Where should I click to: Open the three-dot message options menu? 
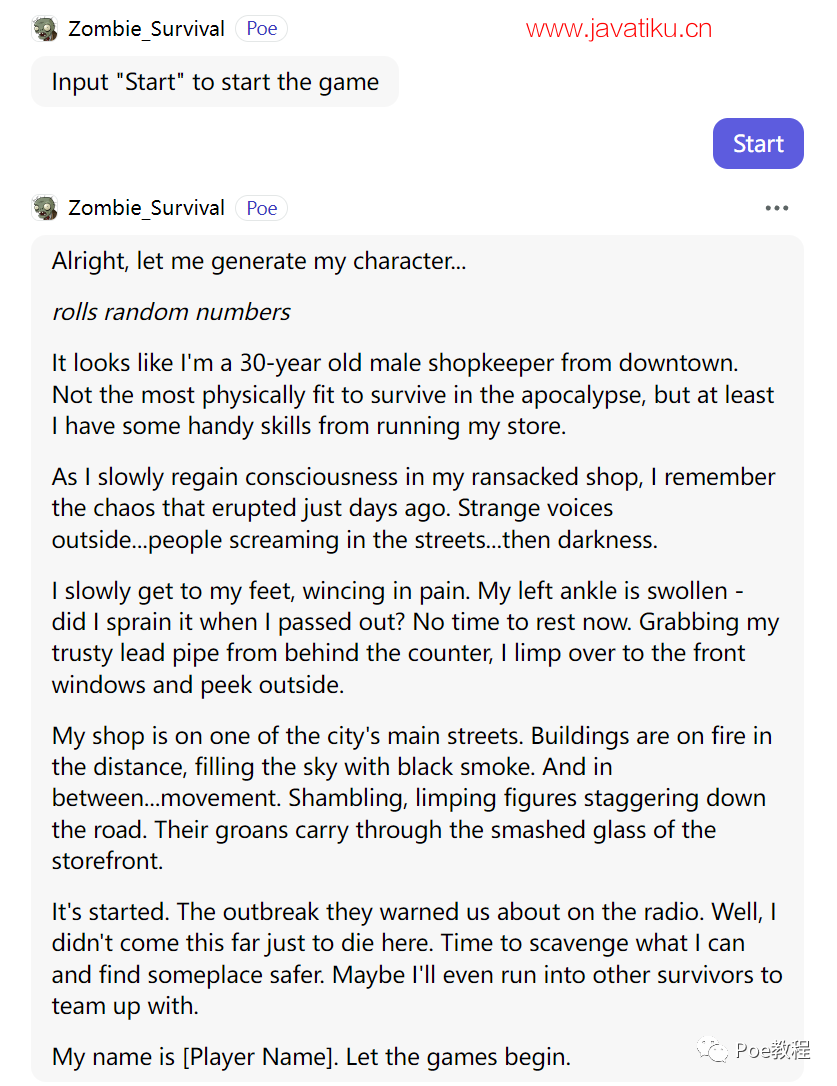pyautogui.click(x=776, y=208)
